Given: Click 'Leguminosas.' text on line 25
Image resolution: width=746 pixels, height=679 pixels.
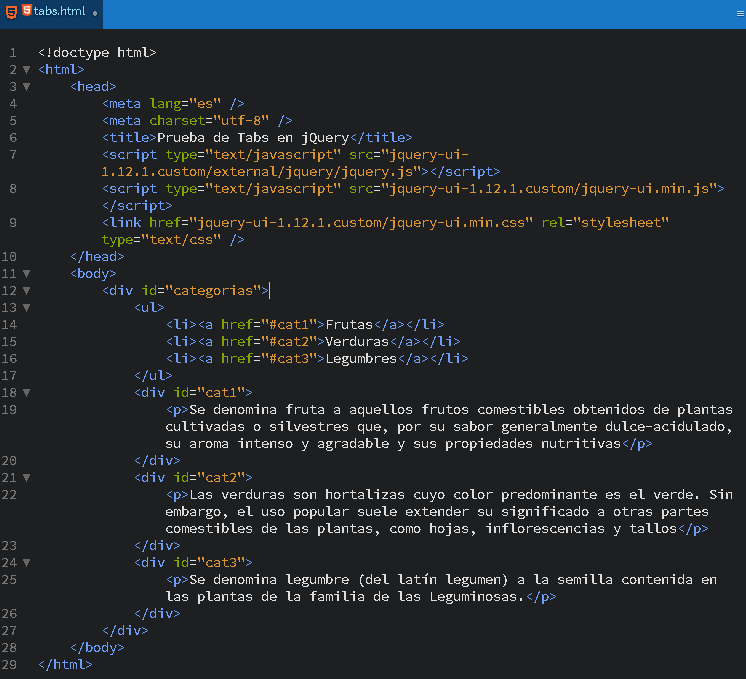Looking at the screenshot, I should coord(477,597).
